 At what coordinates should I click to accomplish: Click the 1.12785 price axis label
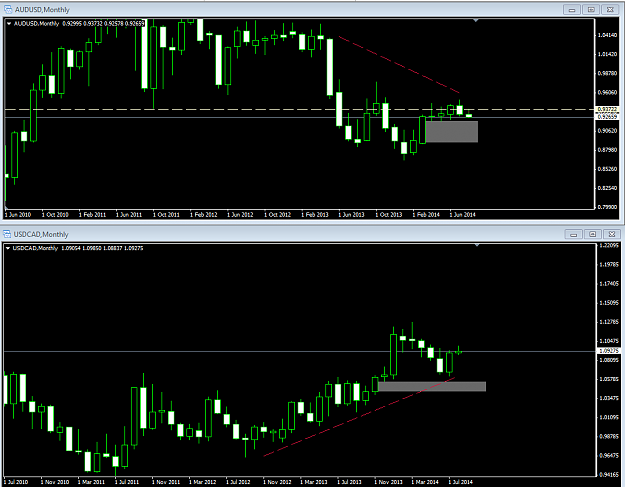tap(609, 322)
